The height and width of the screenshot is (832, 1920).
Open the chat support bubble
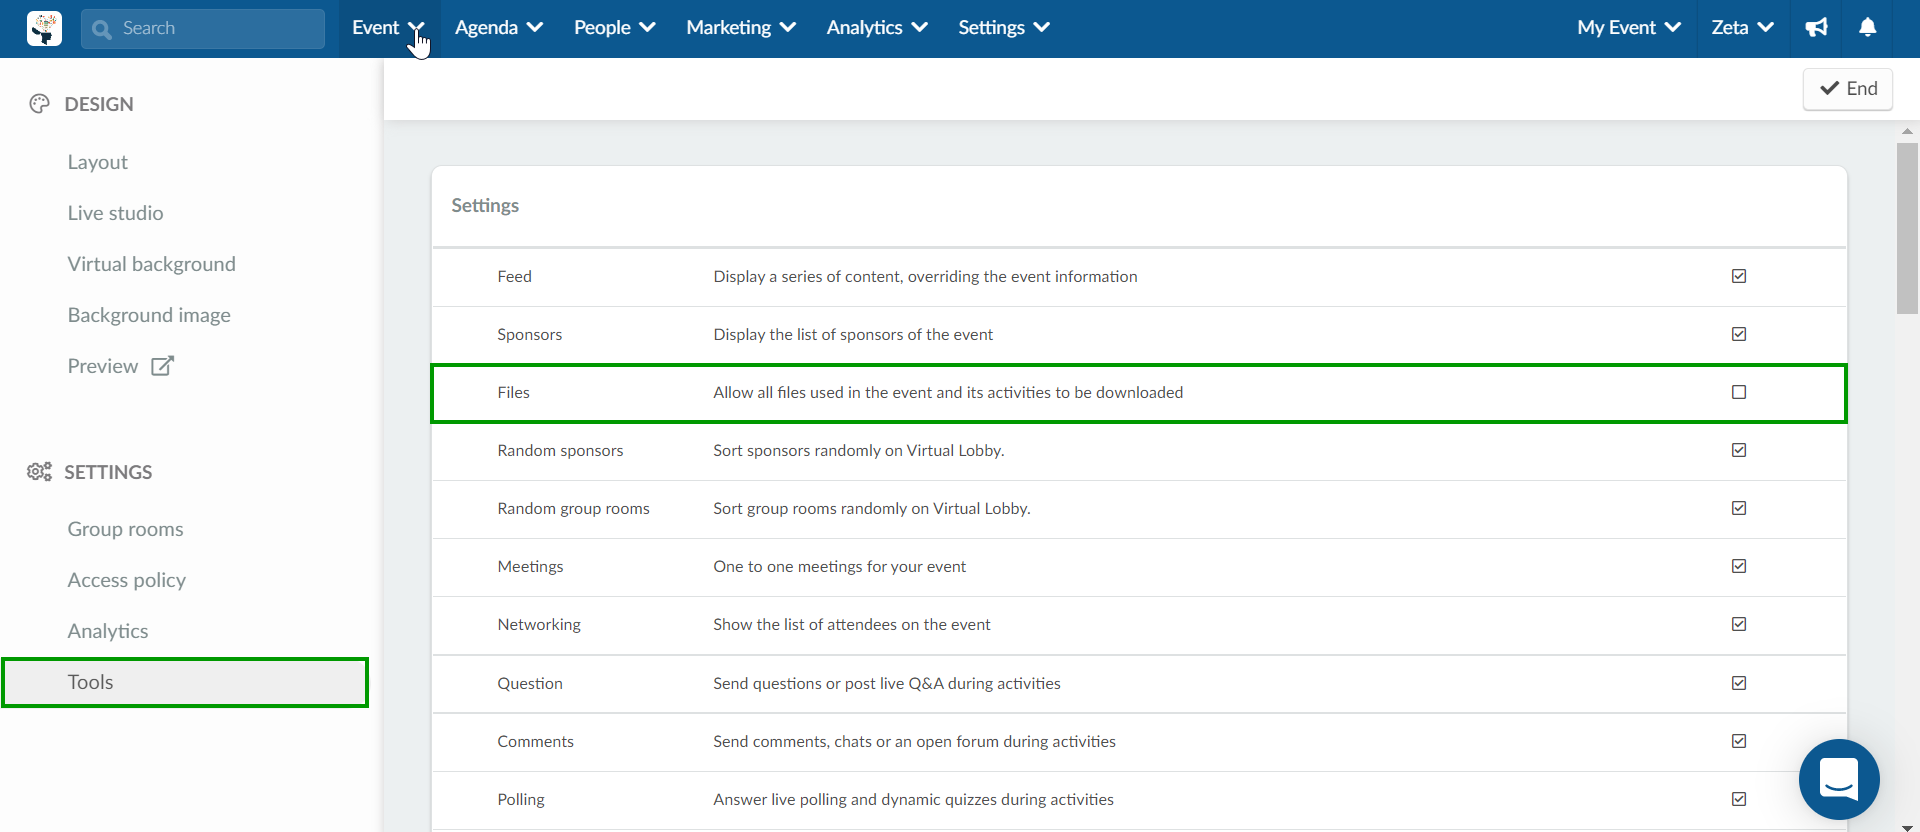[x=1839, y=779]
